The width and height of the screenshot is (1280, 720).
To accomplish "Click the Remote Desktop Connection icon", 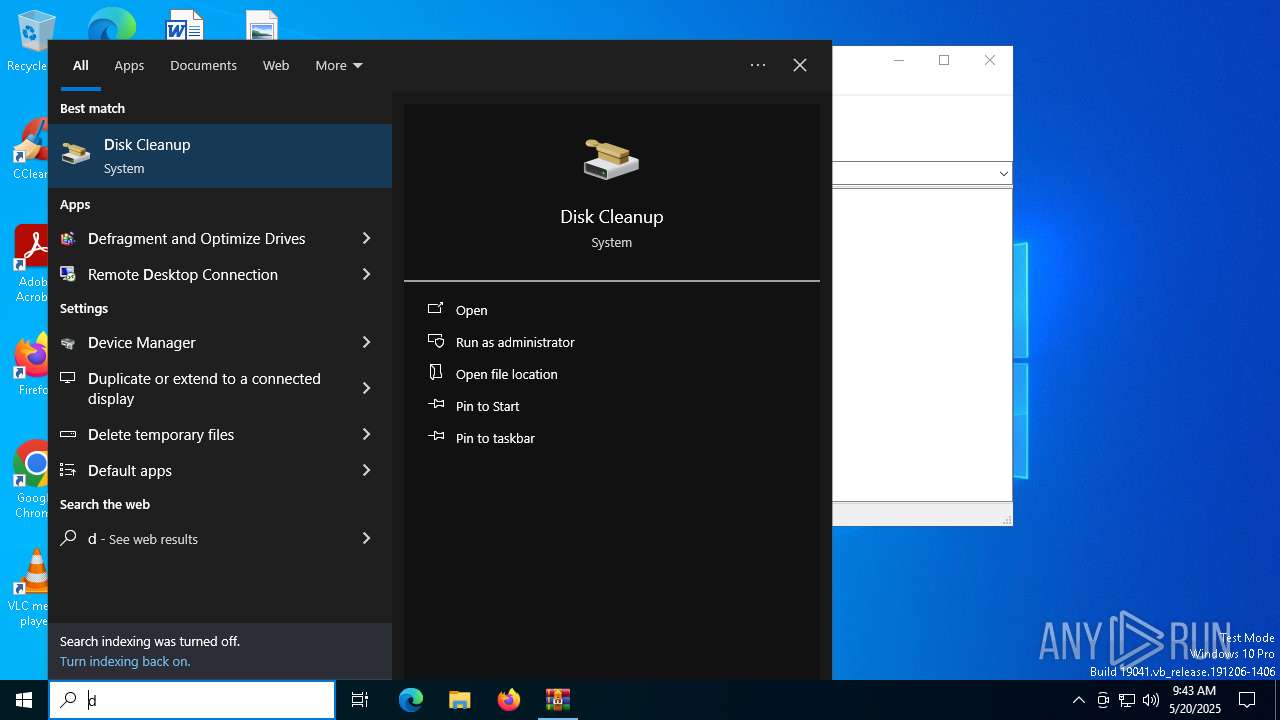I will (68, 274).
